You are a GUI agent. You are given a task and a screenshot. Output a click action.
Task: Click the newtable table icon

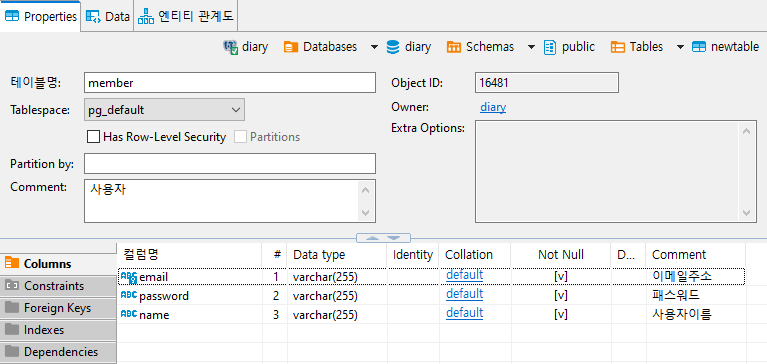click(699, 47)
